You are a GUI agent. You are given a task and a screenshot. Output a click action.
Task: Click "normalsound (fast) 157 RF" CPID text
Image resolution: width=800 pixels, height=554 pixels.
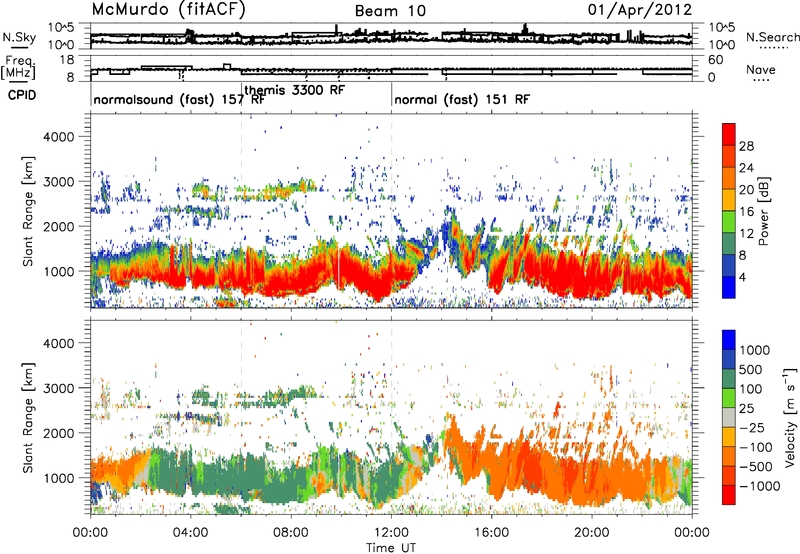pyautogui.click(x=179, y=99)
